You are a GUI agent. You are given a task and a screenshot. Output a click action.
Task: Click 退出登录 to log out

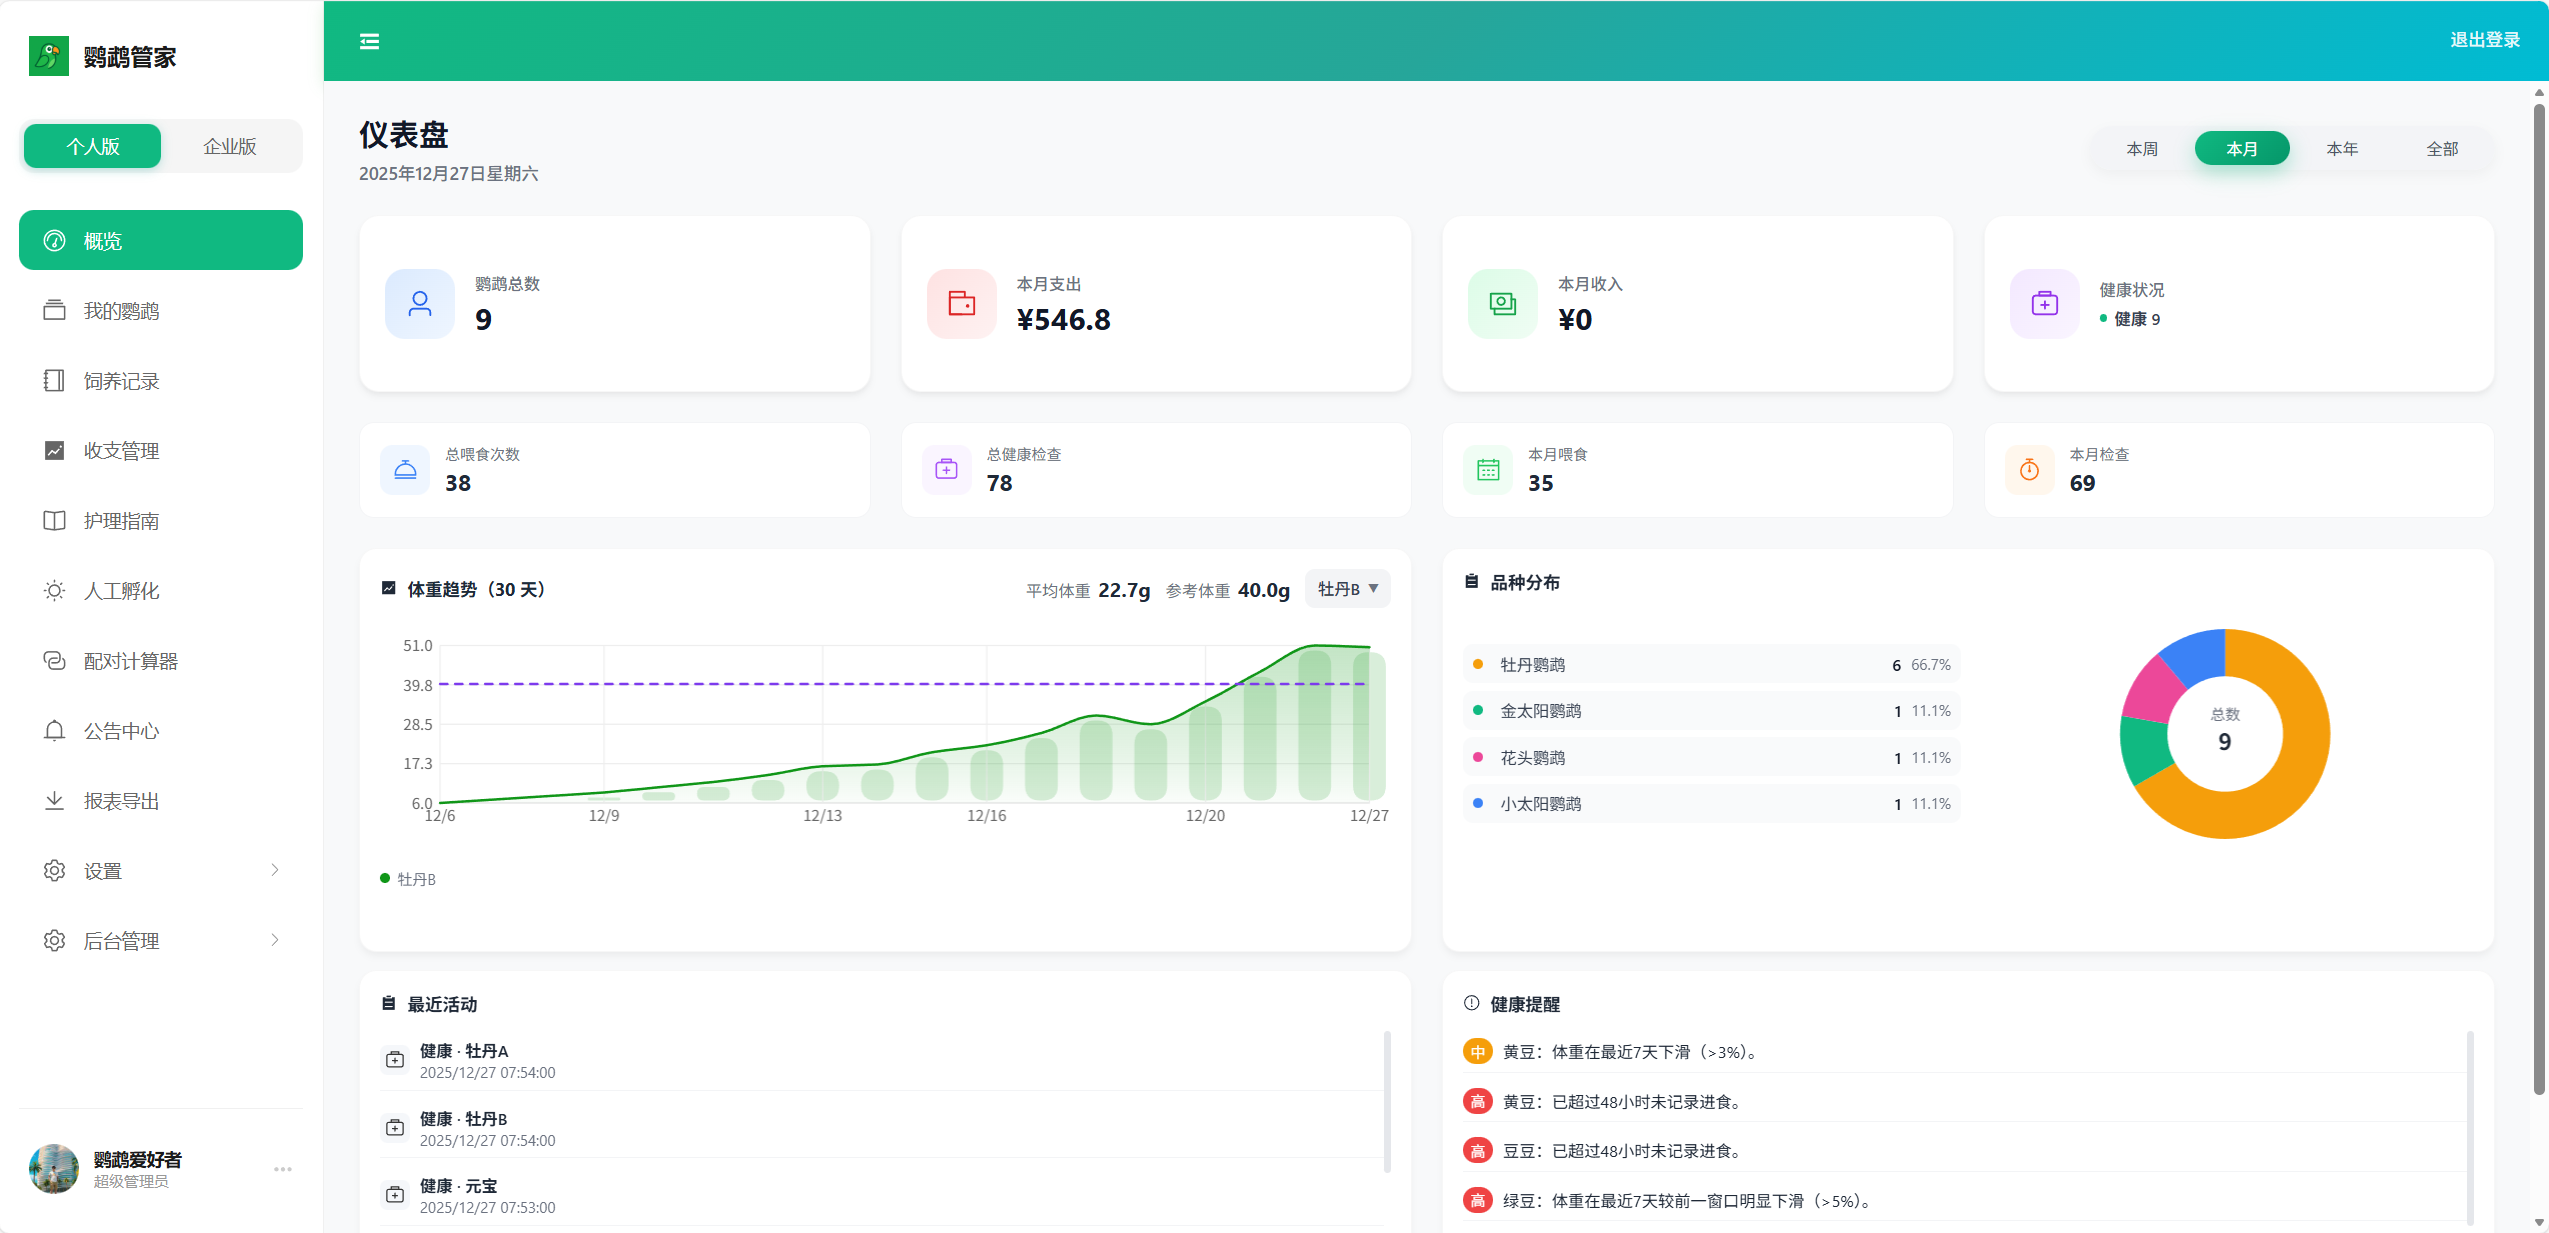pos(2484,40)
